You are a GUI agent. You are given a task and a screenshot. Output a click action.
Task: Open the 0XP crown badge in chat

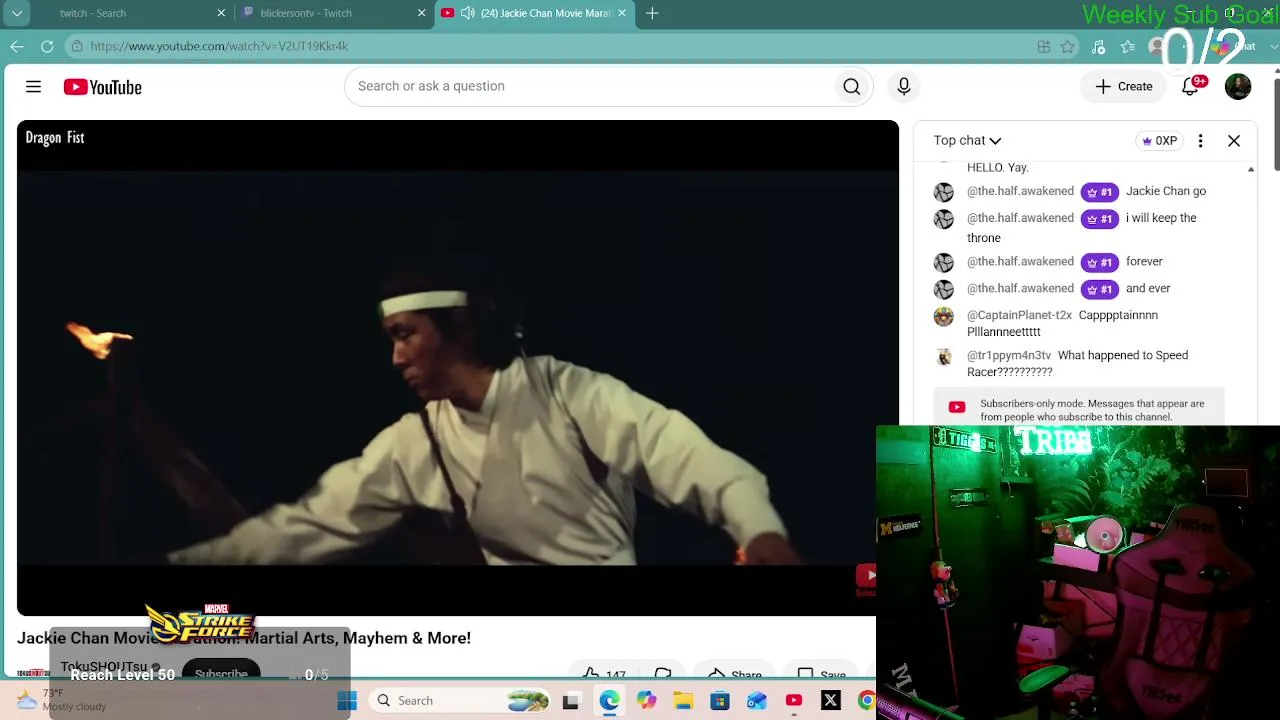(1160, 141)
